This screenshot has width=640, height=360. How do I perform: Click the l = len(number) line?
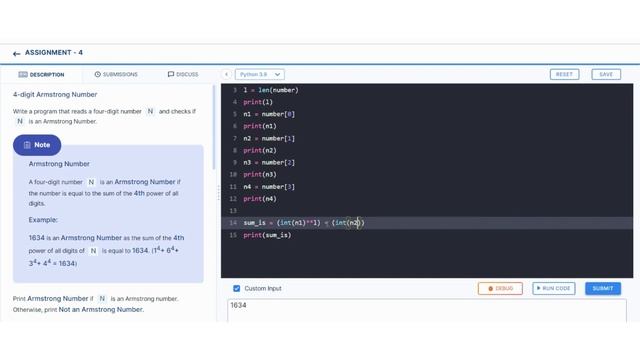(271, 90)
